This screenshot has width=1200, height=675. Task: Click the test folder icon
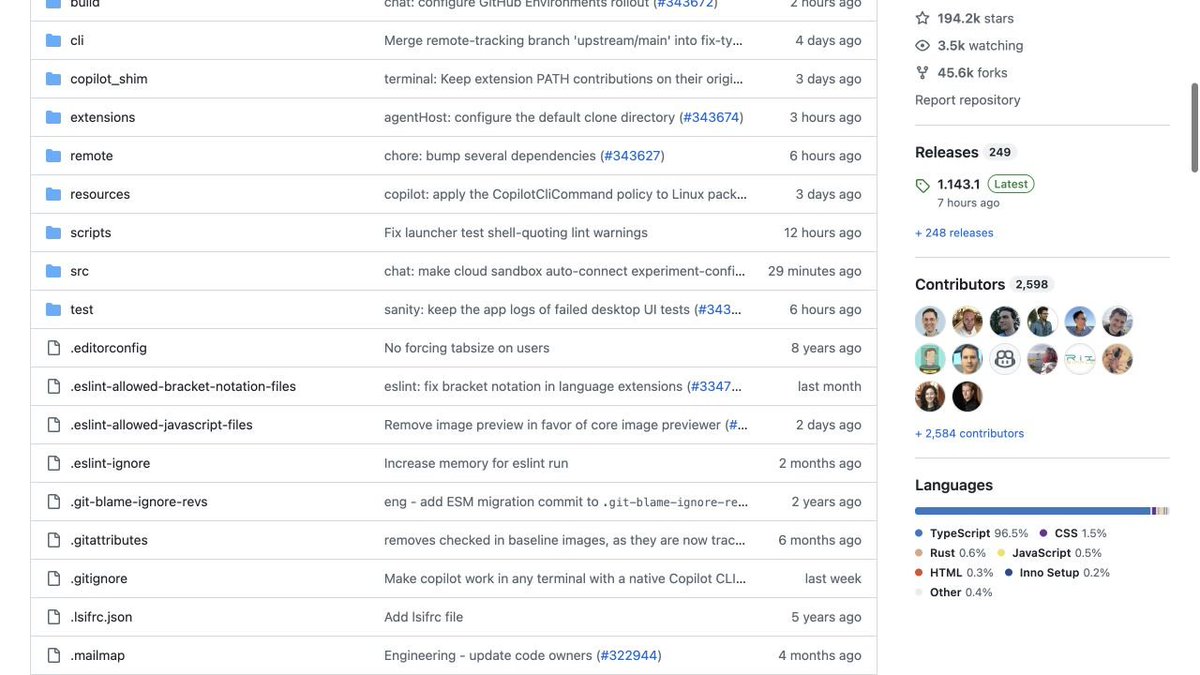[54, 310]
